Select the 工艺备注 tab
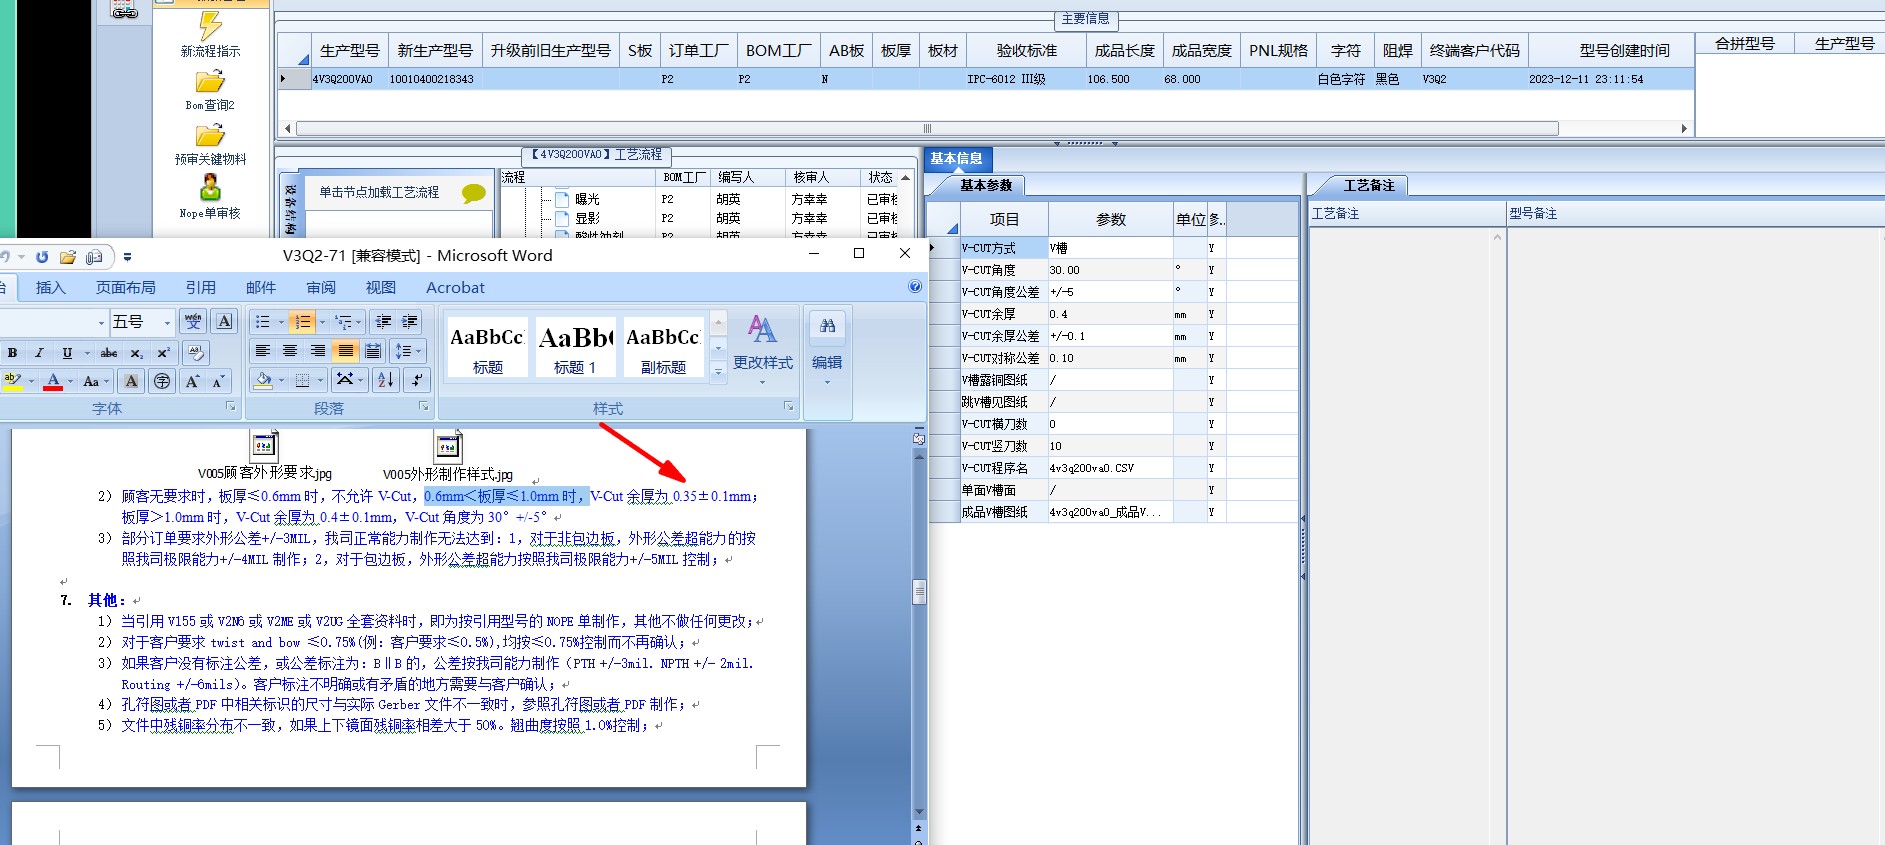 click(x=1368, y=185)
